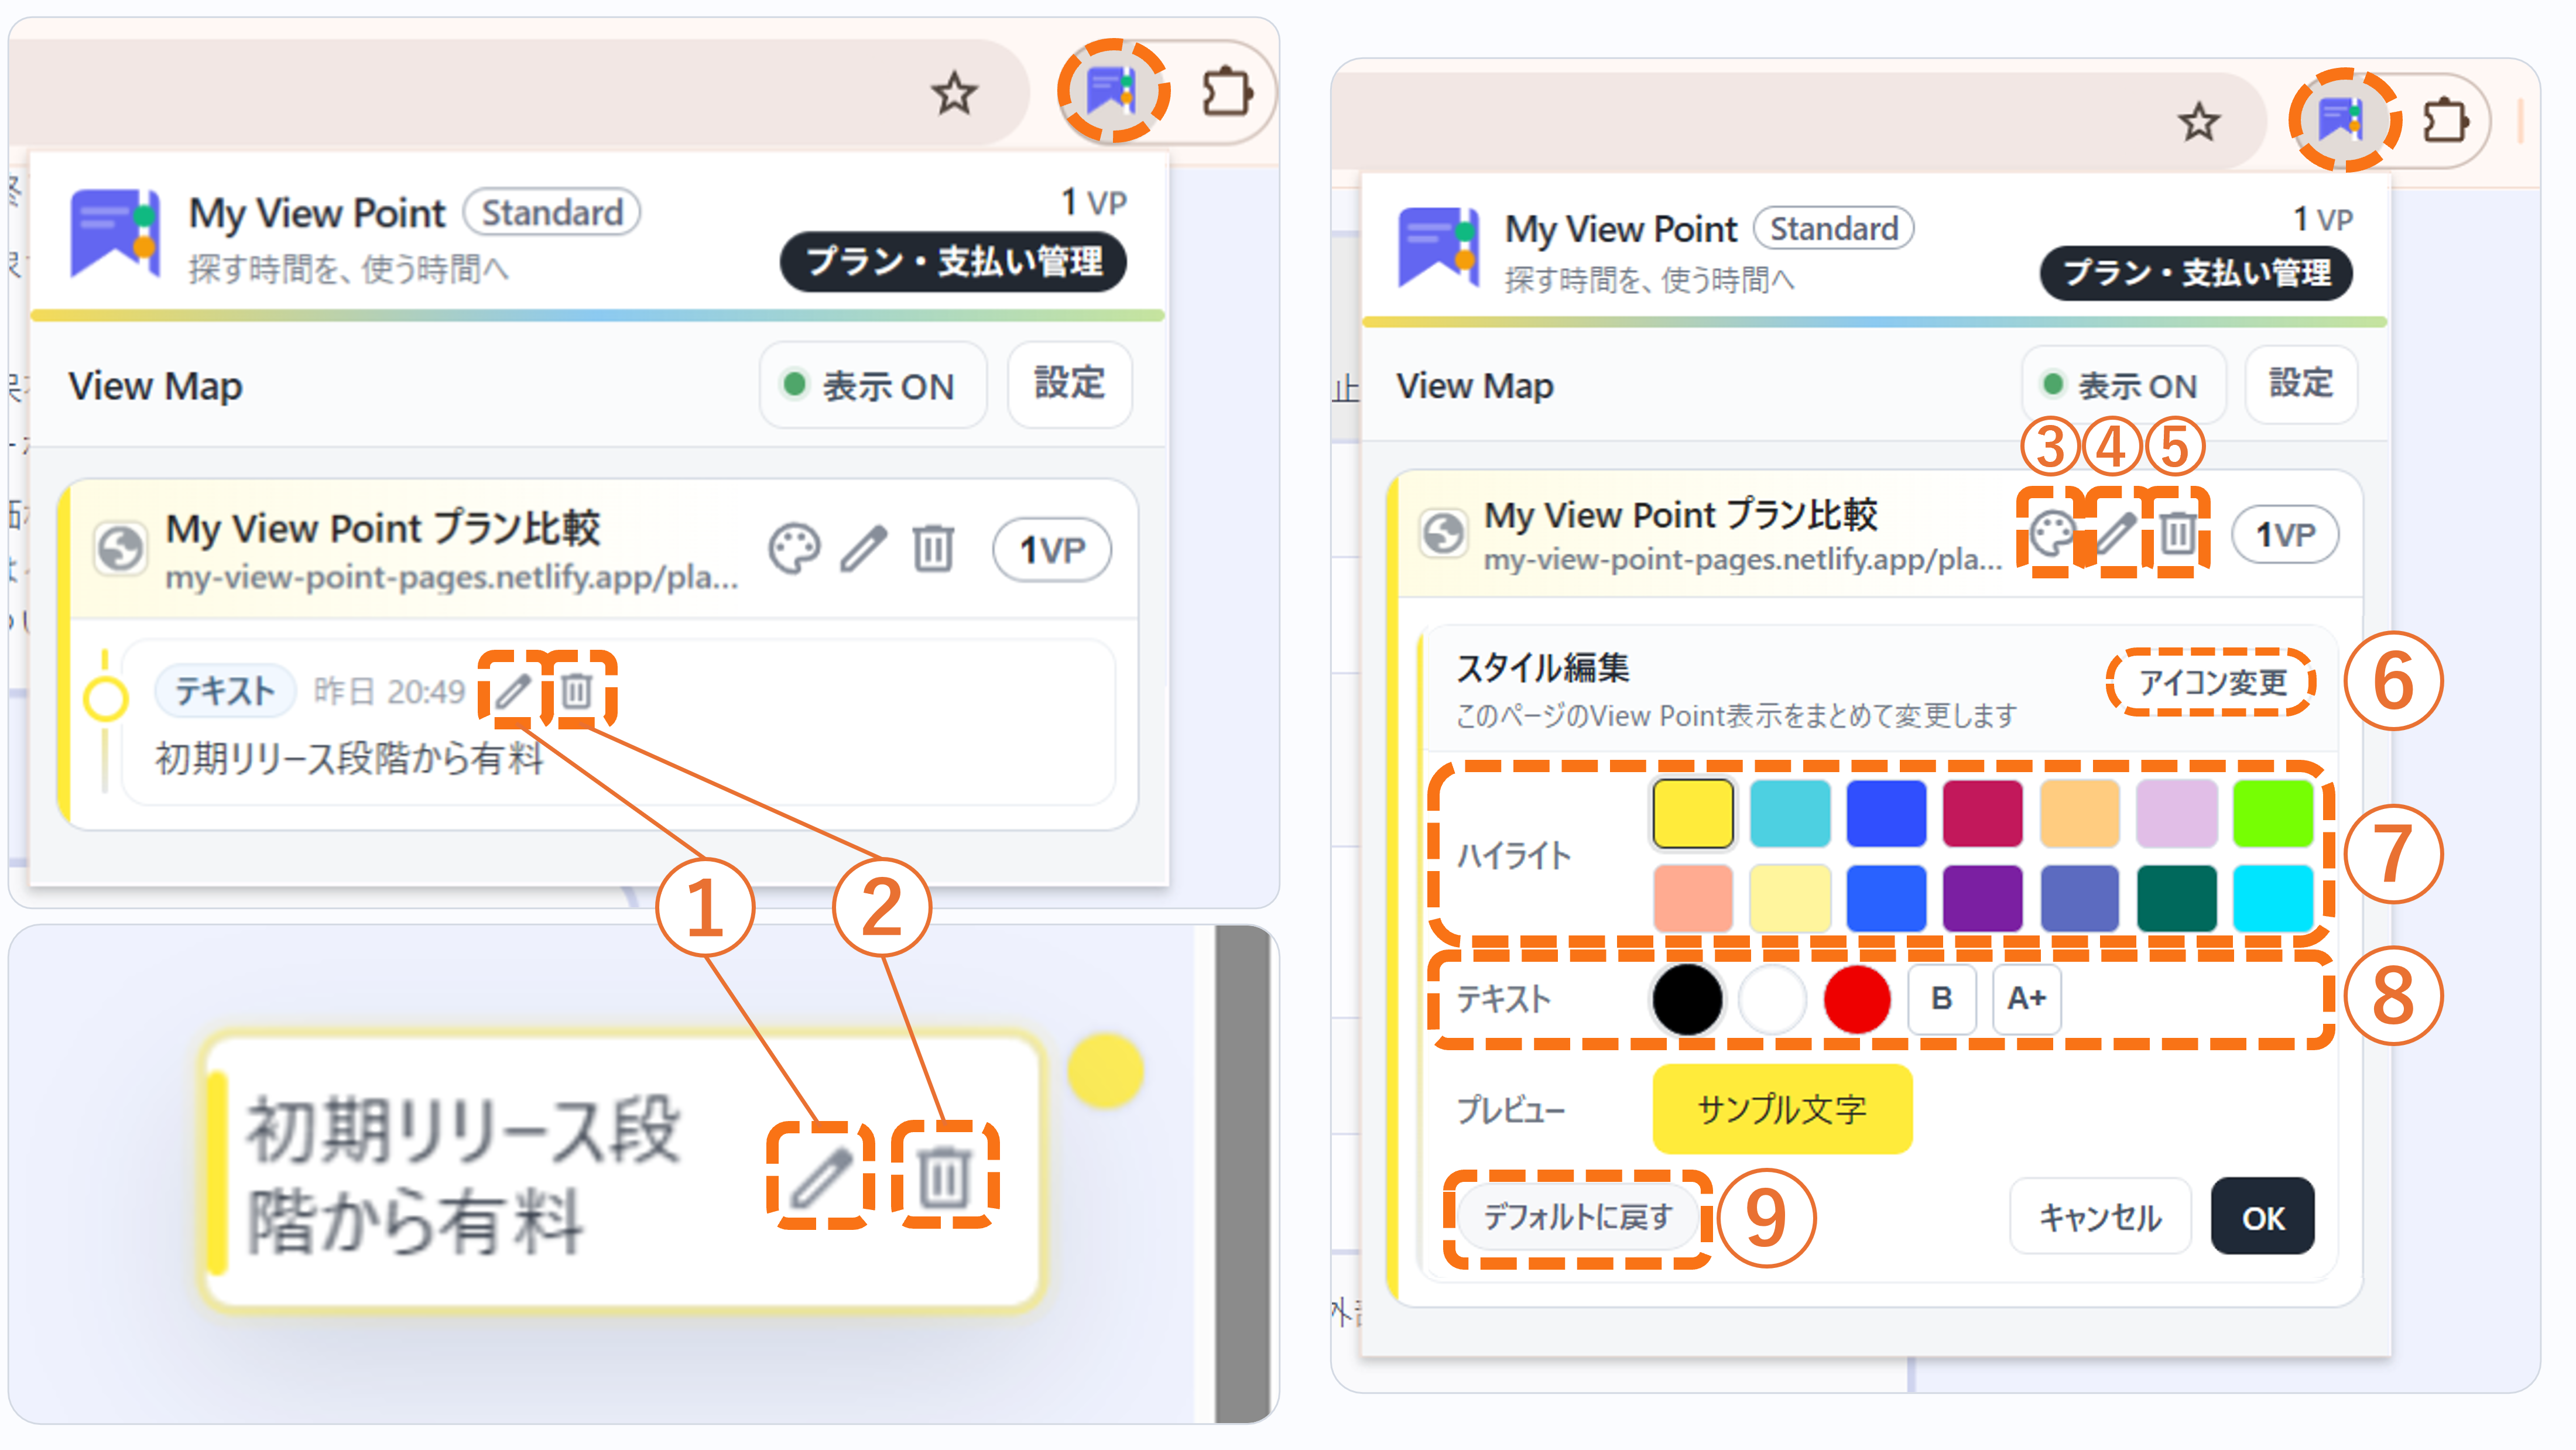Click My View Point logo in right popup header
Viewport: 2576px width, 1450px height.
[x=1439, y=248]
